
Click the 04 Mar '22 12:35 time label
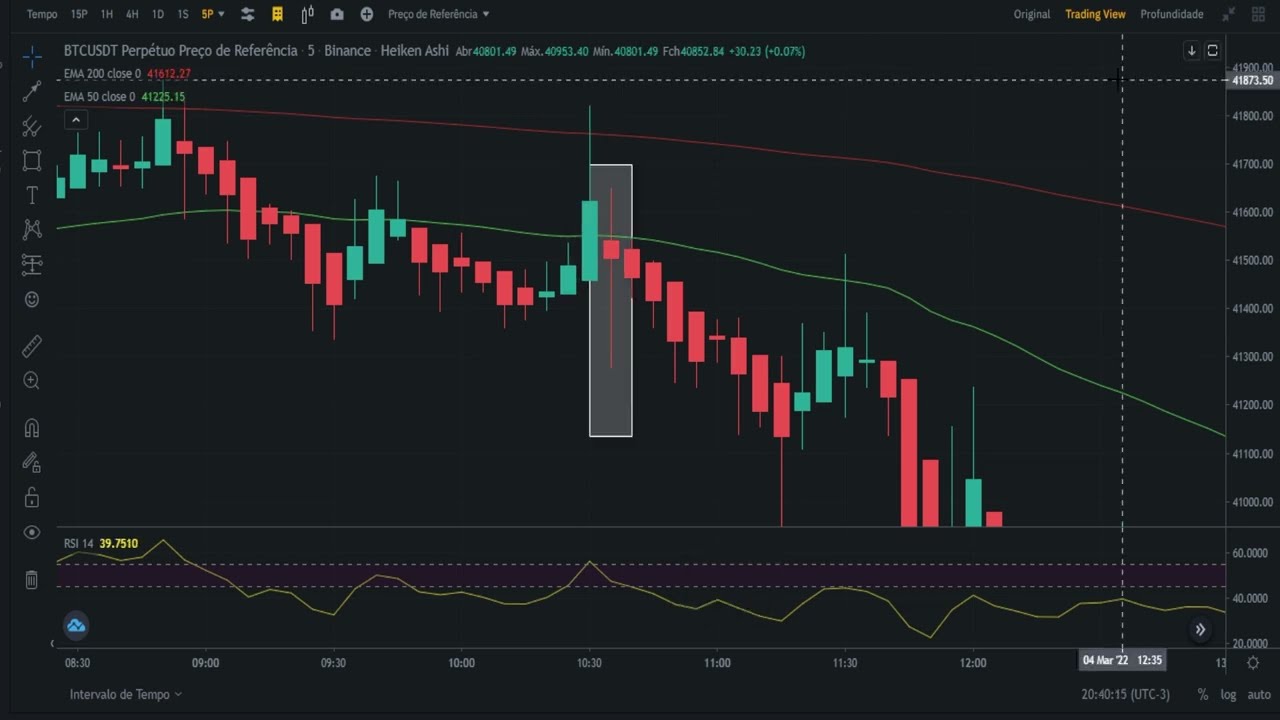[1122, 660]
